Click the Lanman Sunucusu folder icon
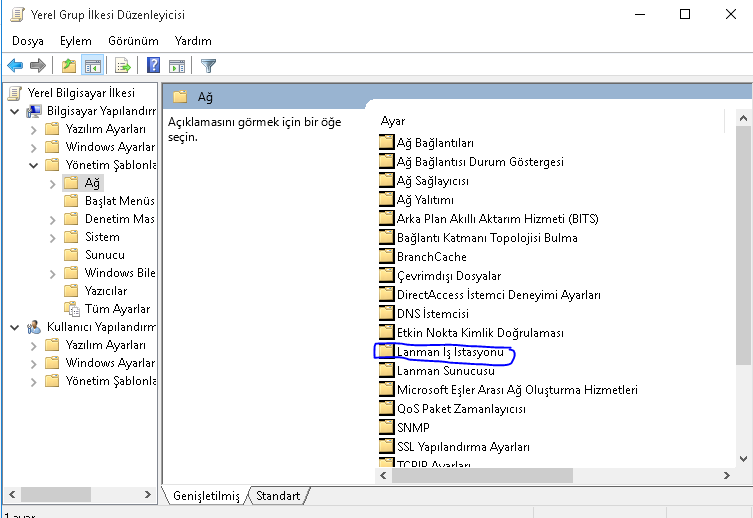 (x=386, y=370)
